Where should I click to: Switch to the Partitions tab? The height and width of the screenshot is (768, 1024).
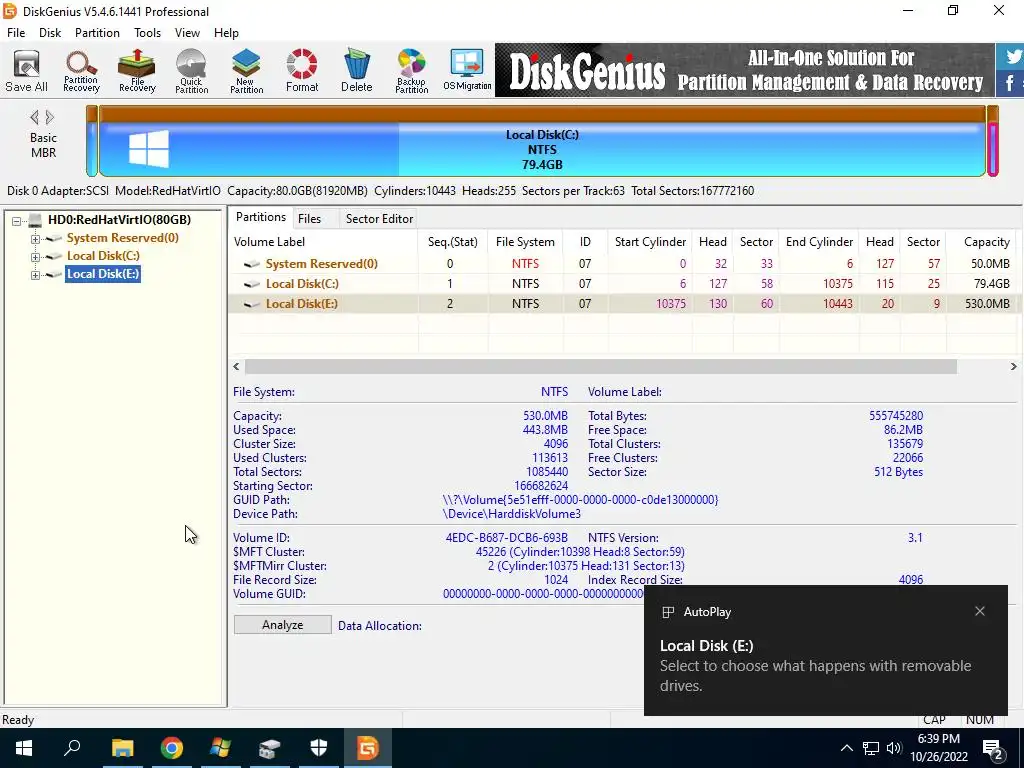point(261,217)
